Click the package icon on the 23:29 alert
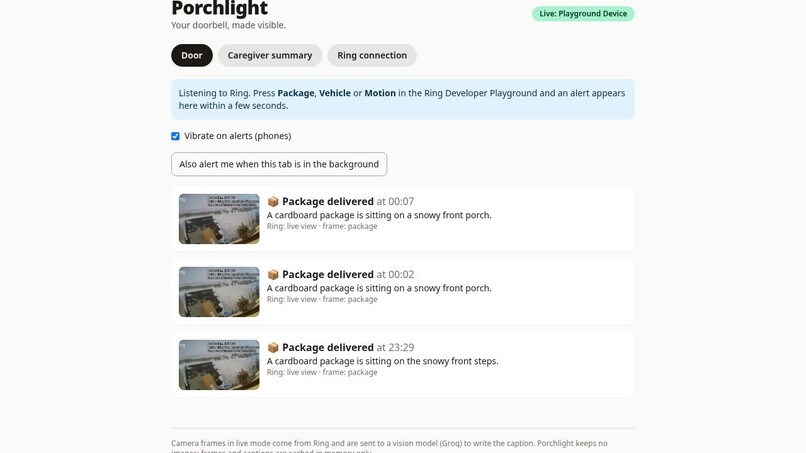This screenshot has height=453, width=806. (273, 348)
